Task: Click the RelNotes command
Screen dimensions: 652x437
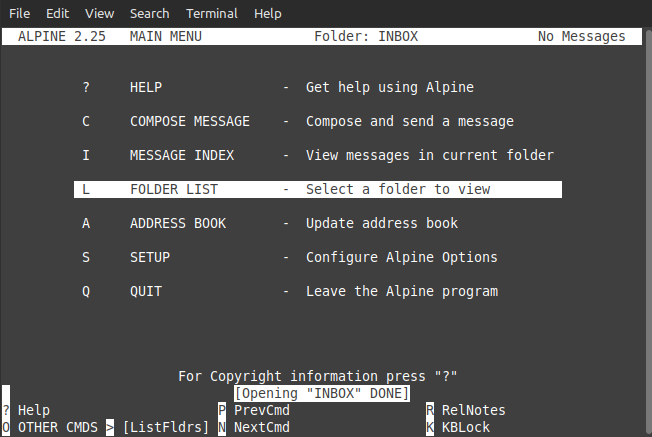Action: [466, 410]
